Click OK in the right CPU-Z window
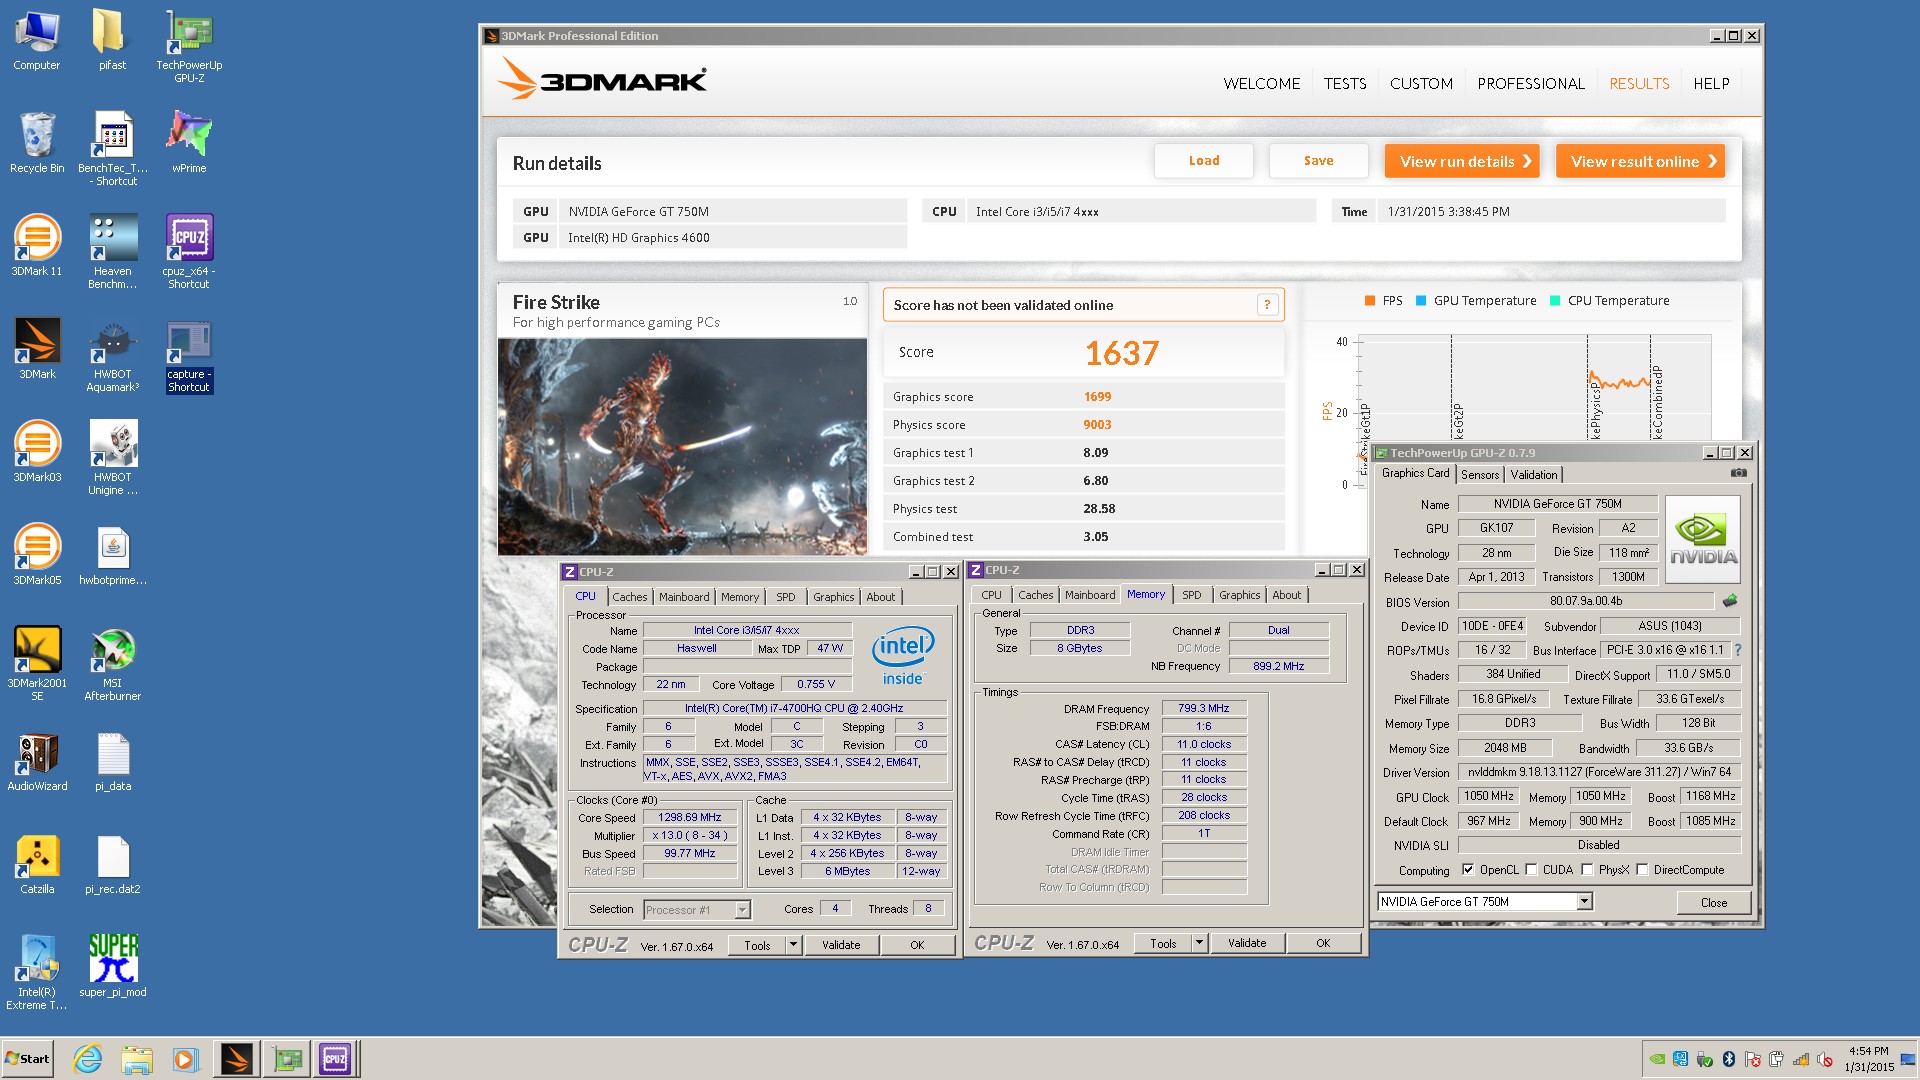The width and height of the screenshot is (1920, 1080). pyautogui.click(x=1323, y=942)
